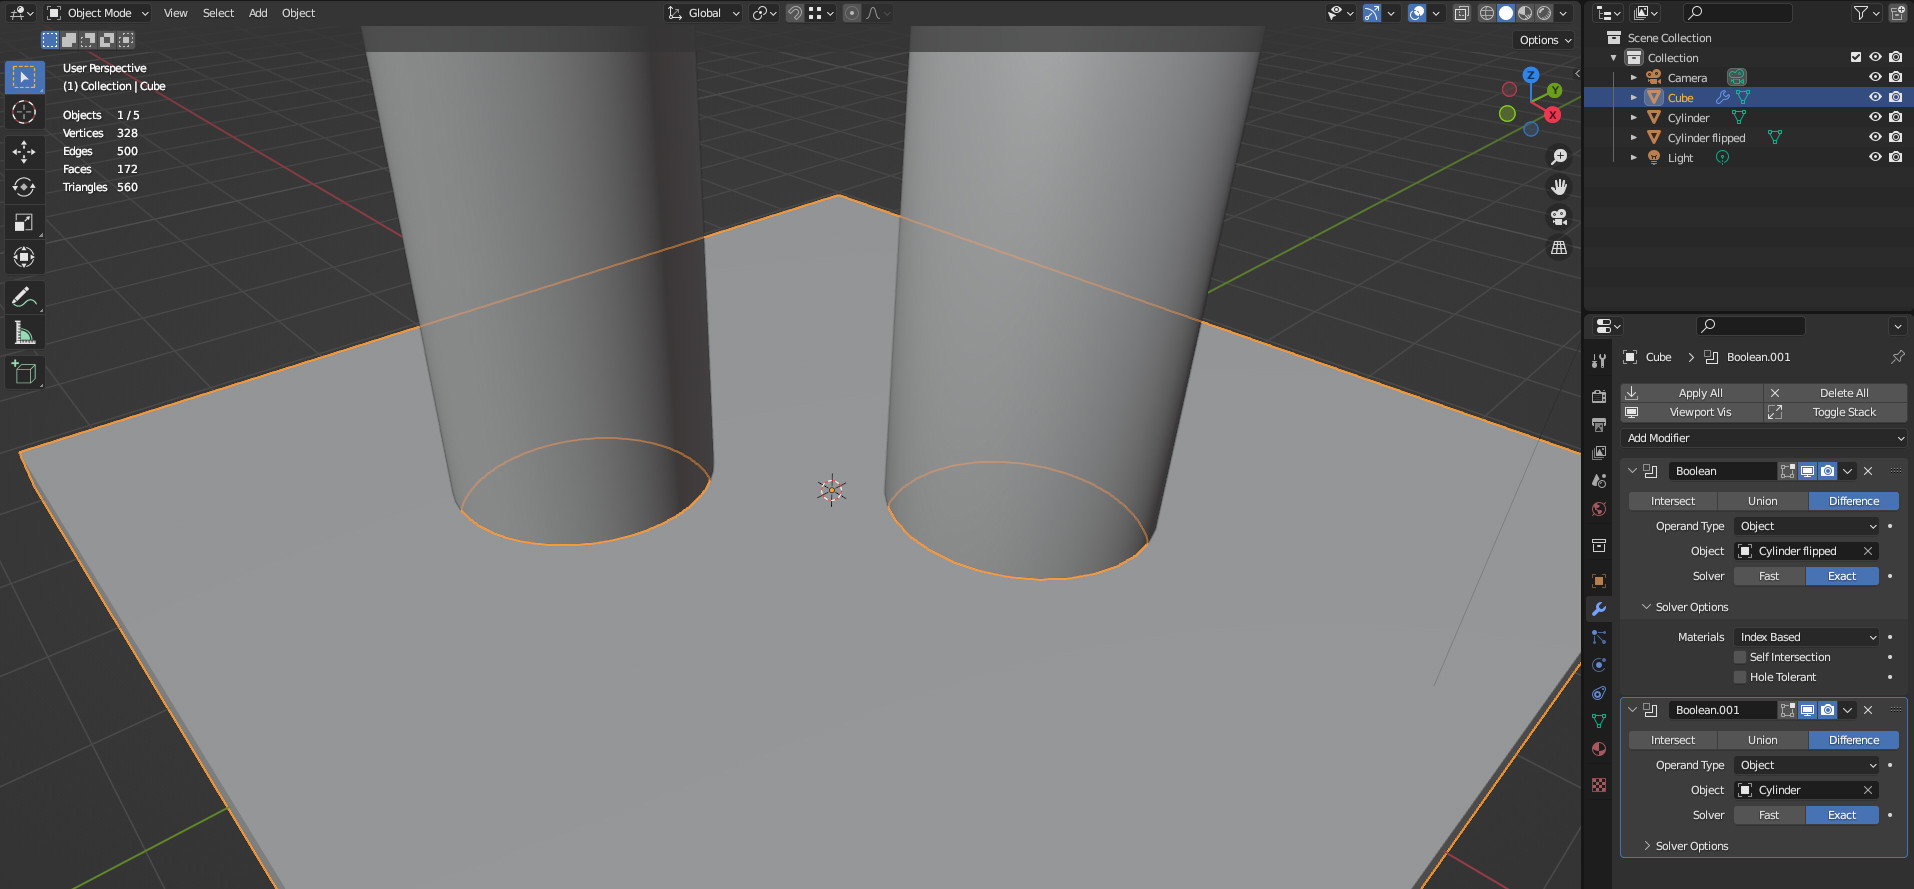Switch perspective/orthographic with grid icon
The height and width of the screenshot is (889, 1914).
(x=1559, y=247)
